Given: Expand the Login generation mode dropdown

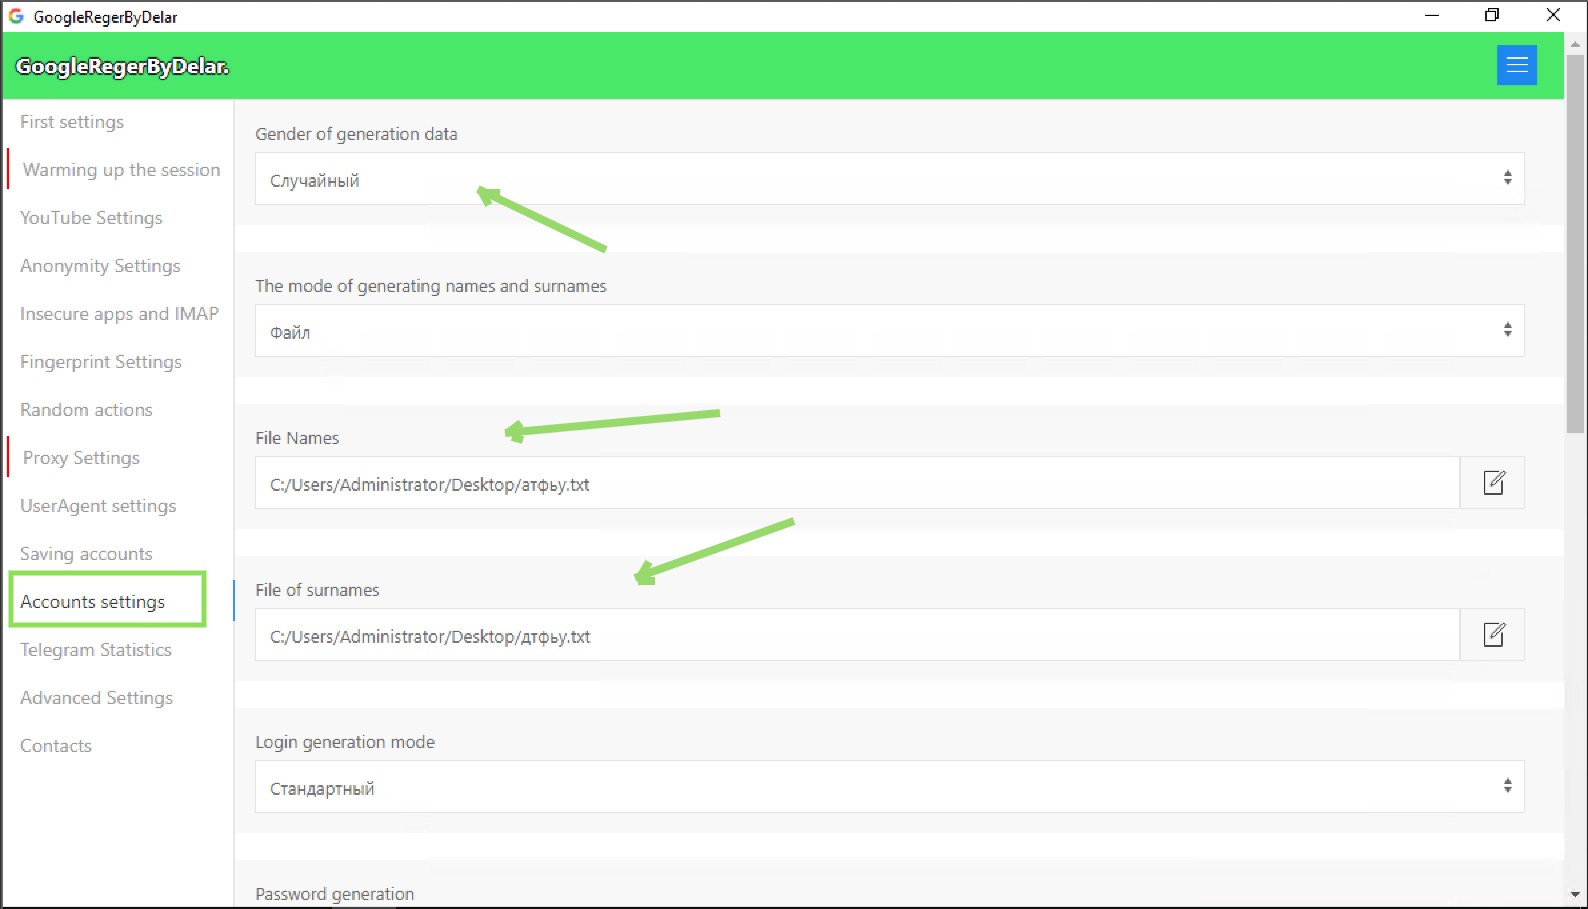Looking at the screenshot, I should pyautogui.click(x=889, y=787).
